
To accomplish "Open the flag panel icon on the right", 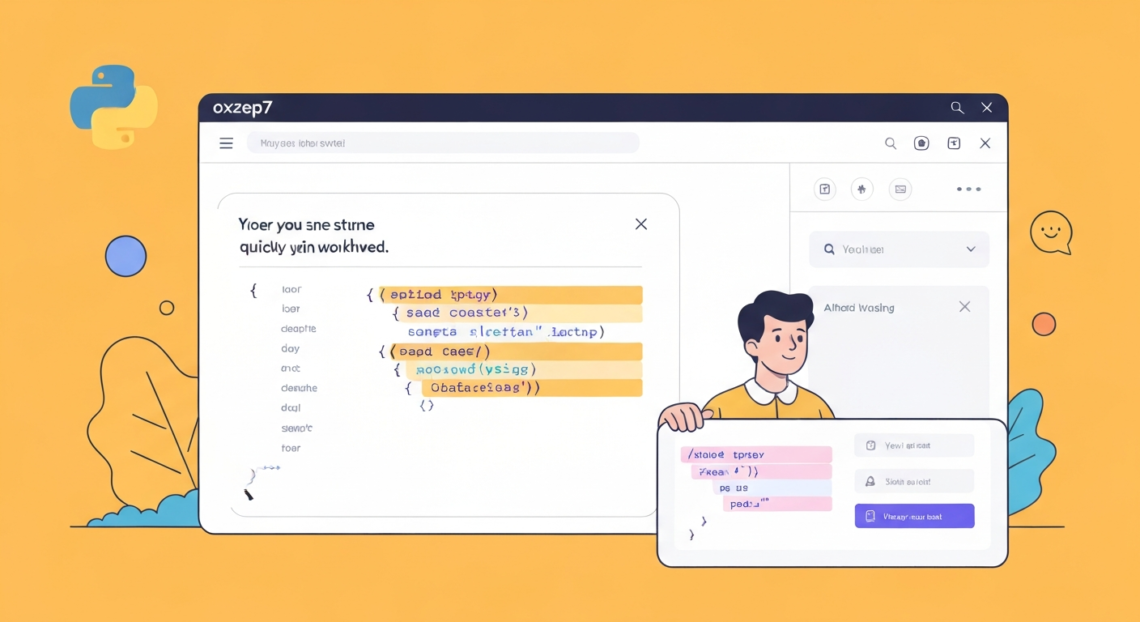I will (824, 188).
